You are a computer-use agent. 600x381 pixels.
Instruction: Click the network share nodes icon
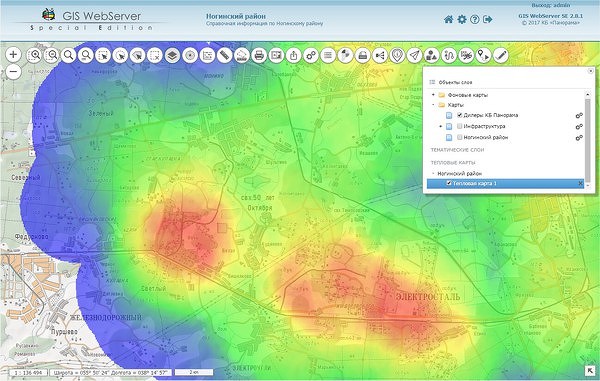380,55
